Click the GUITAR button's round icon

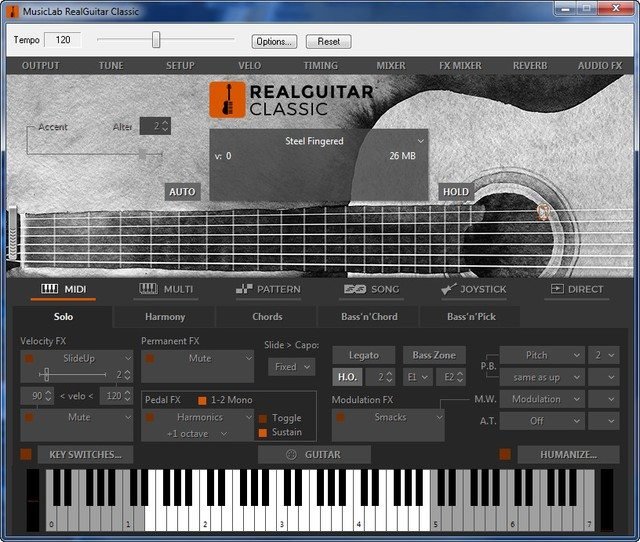coord(291,454)
